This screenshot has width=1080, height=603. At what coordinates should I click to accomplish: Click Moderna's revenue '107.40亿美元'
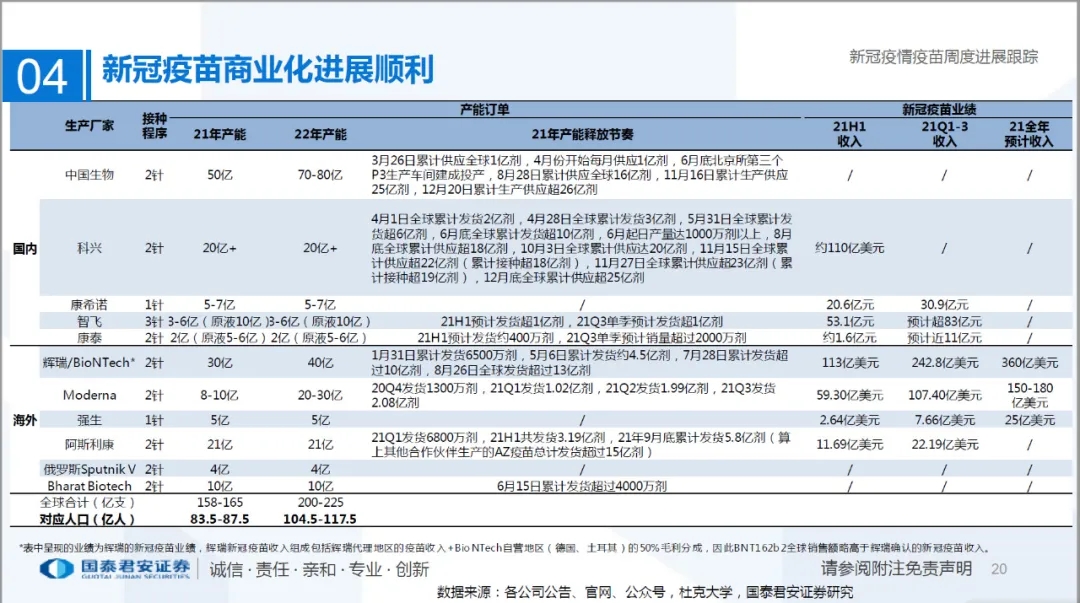coord(944,395)
